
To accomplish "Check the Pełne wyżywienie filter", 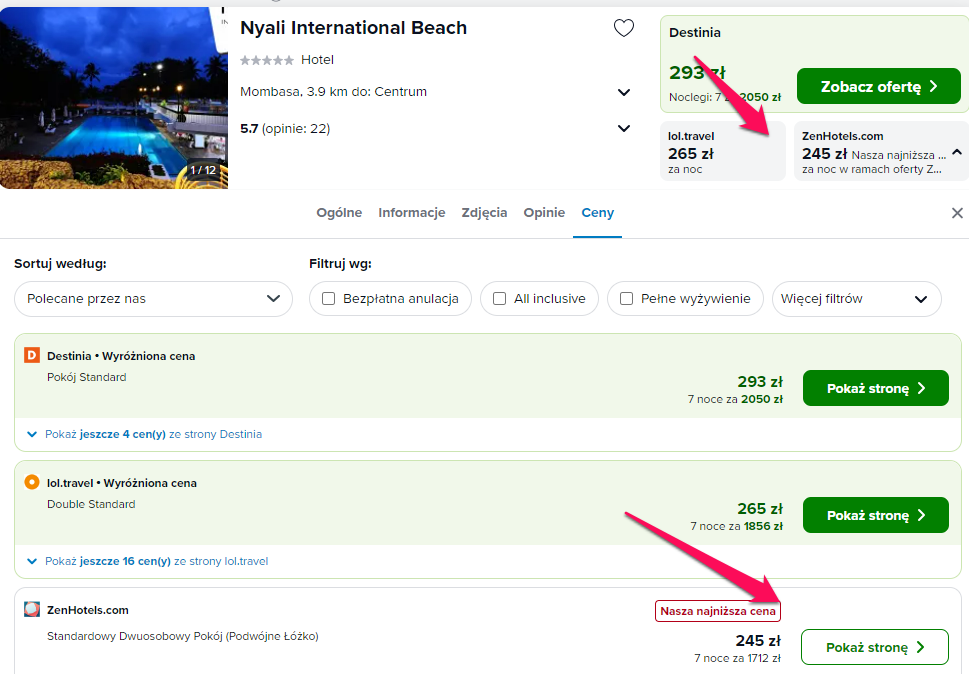I will (x=626, y=298).
